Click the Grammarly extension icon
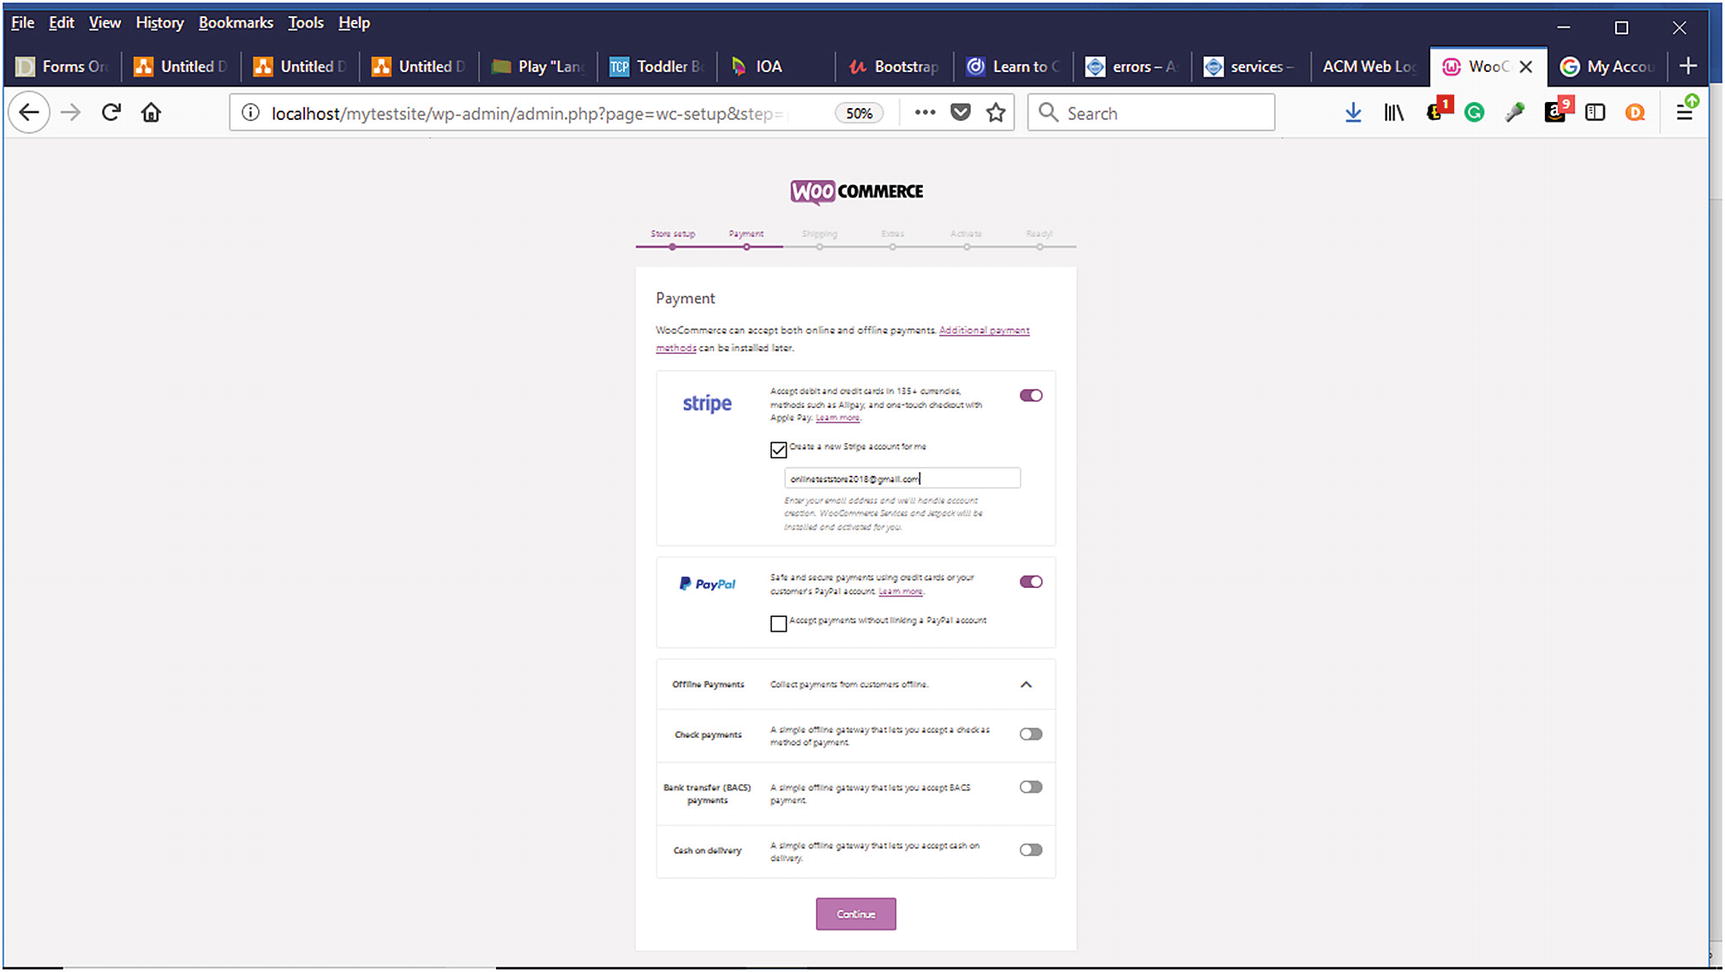This screenshot has width=1725, height=972. 1474,113
